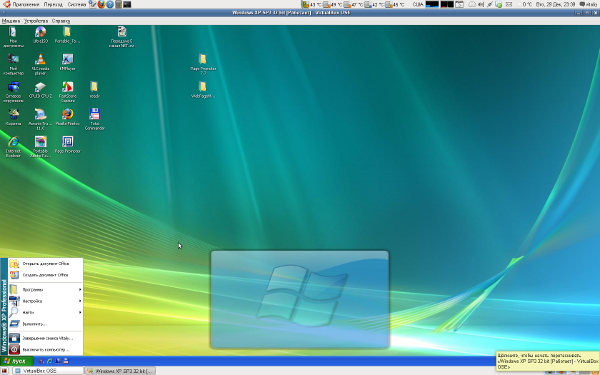
Task: Choose Log Off in the Start menu
Action: pyautogui.click(x=46, y=338)
